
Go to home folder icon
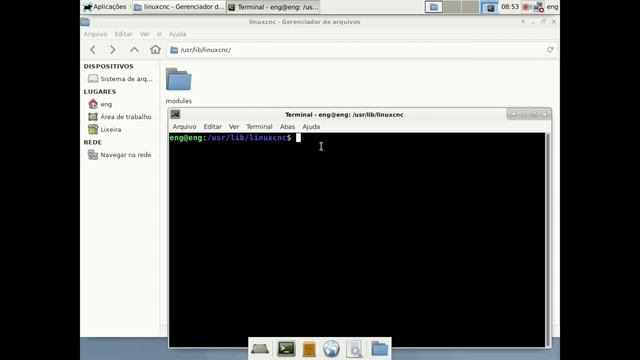[x=155, y=50]
